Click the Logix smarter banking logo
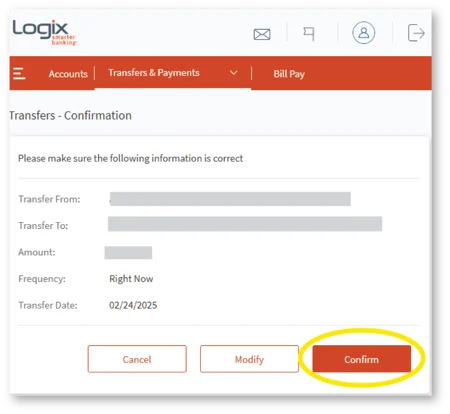Image resolution: width=450 pixels, height=414 pixels. (x=45, y=32)
